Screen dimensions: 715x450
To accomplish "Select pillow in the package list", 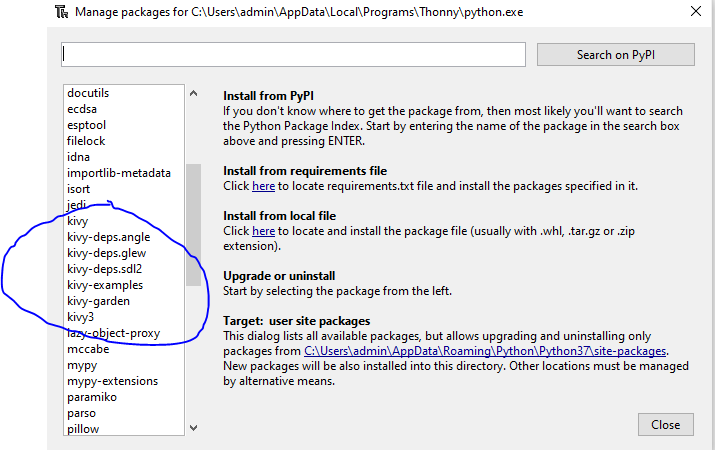I will (x=83, y=429).
